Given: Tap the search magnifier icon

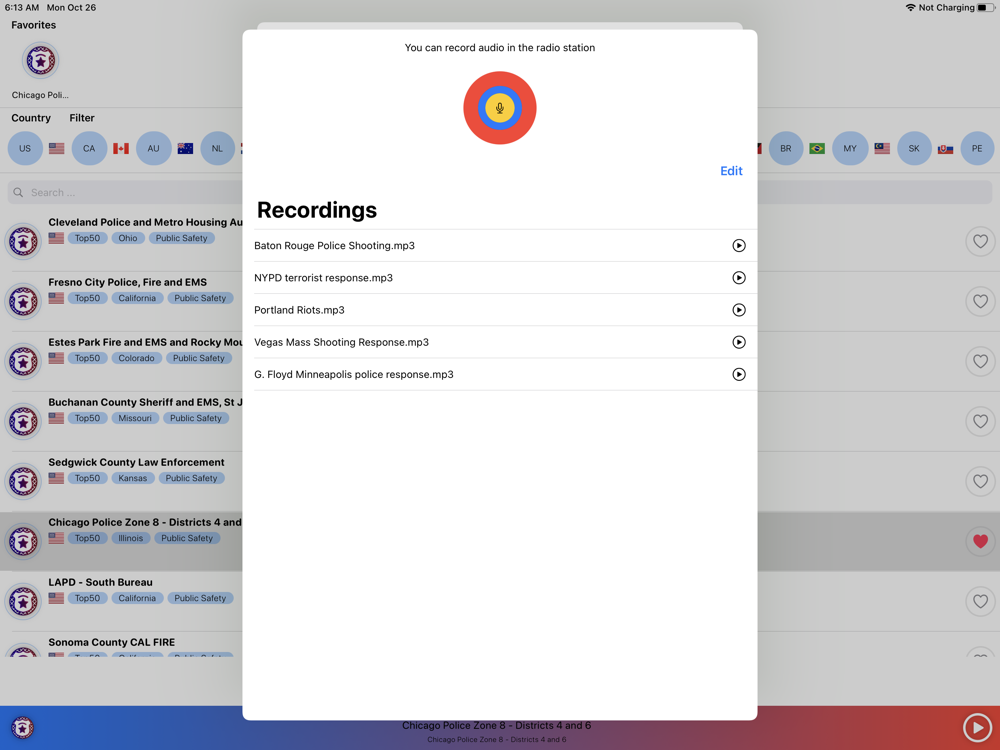Looking at the screenshot, I should click(x=18, y=193).
